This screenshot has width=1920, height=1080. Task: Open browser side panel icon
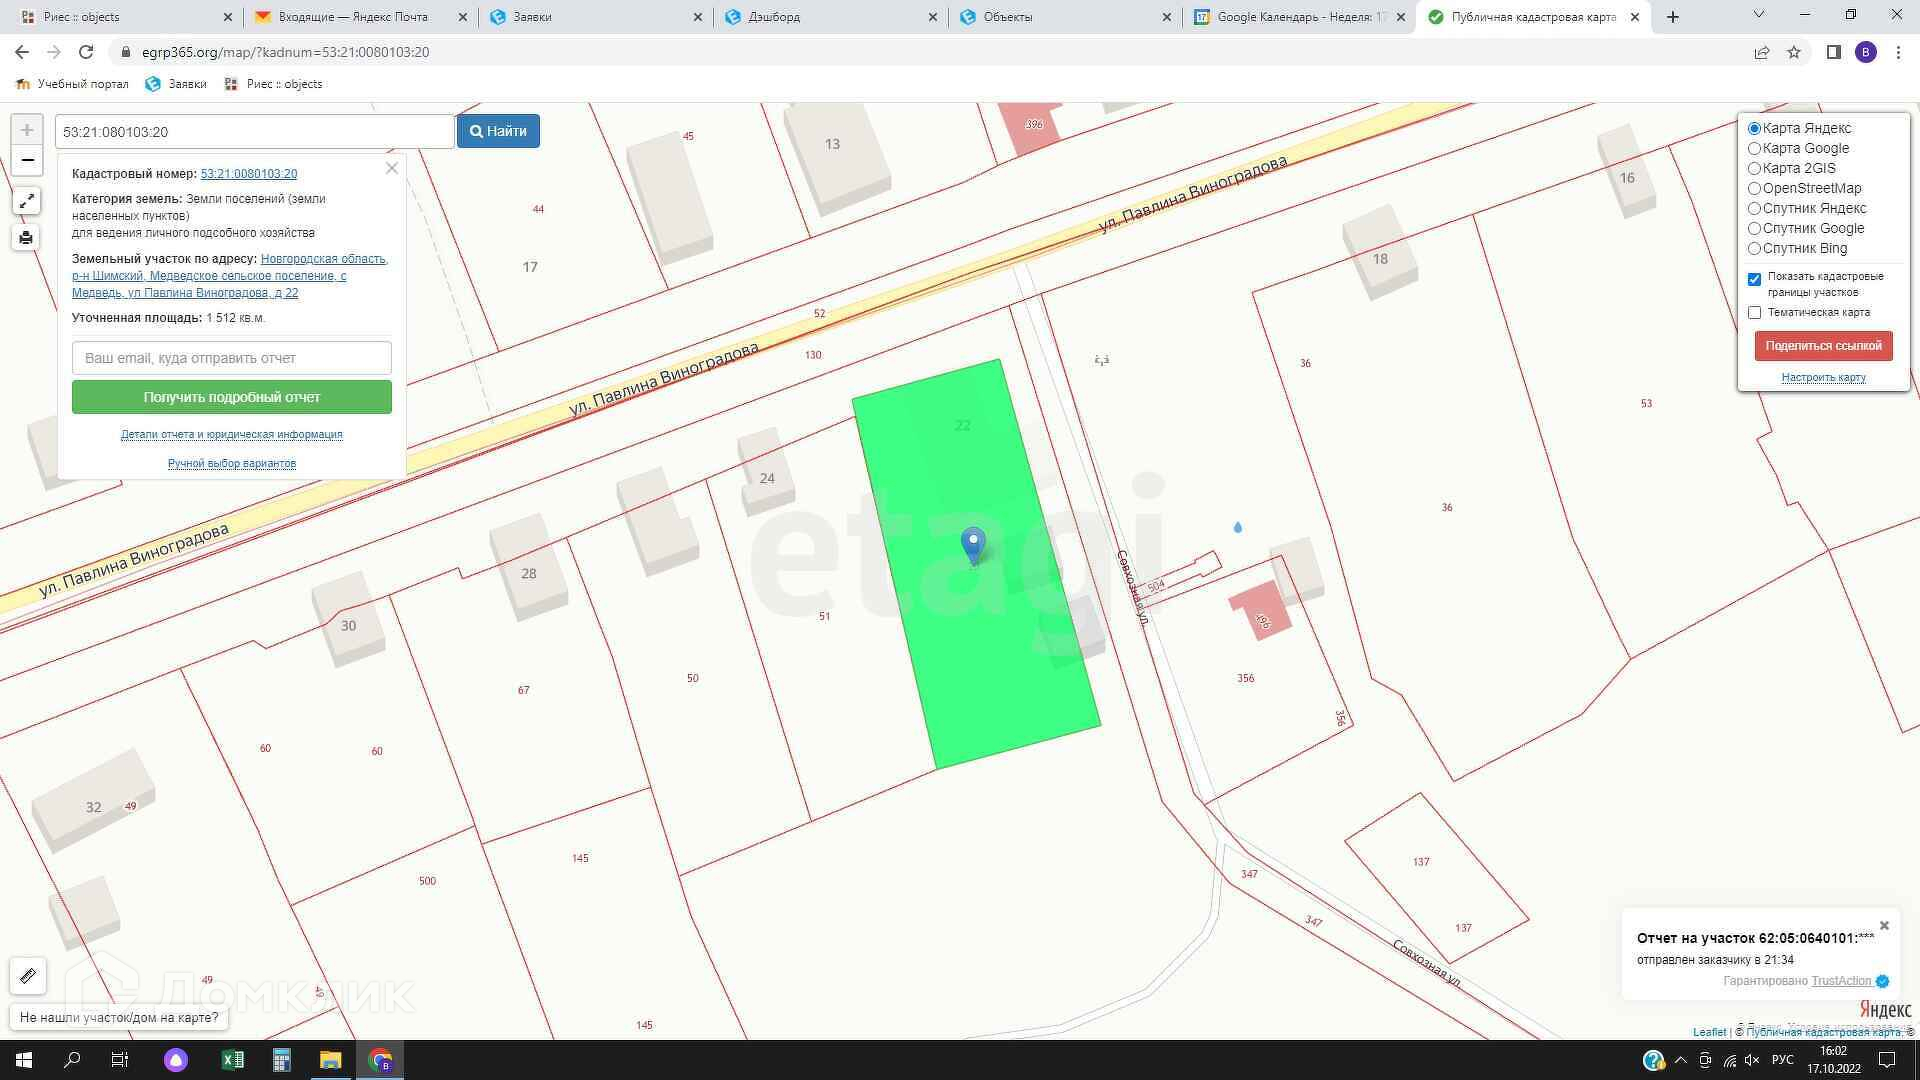tap(1833, 52)
